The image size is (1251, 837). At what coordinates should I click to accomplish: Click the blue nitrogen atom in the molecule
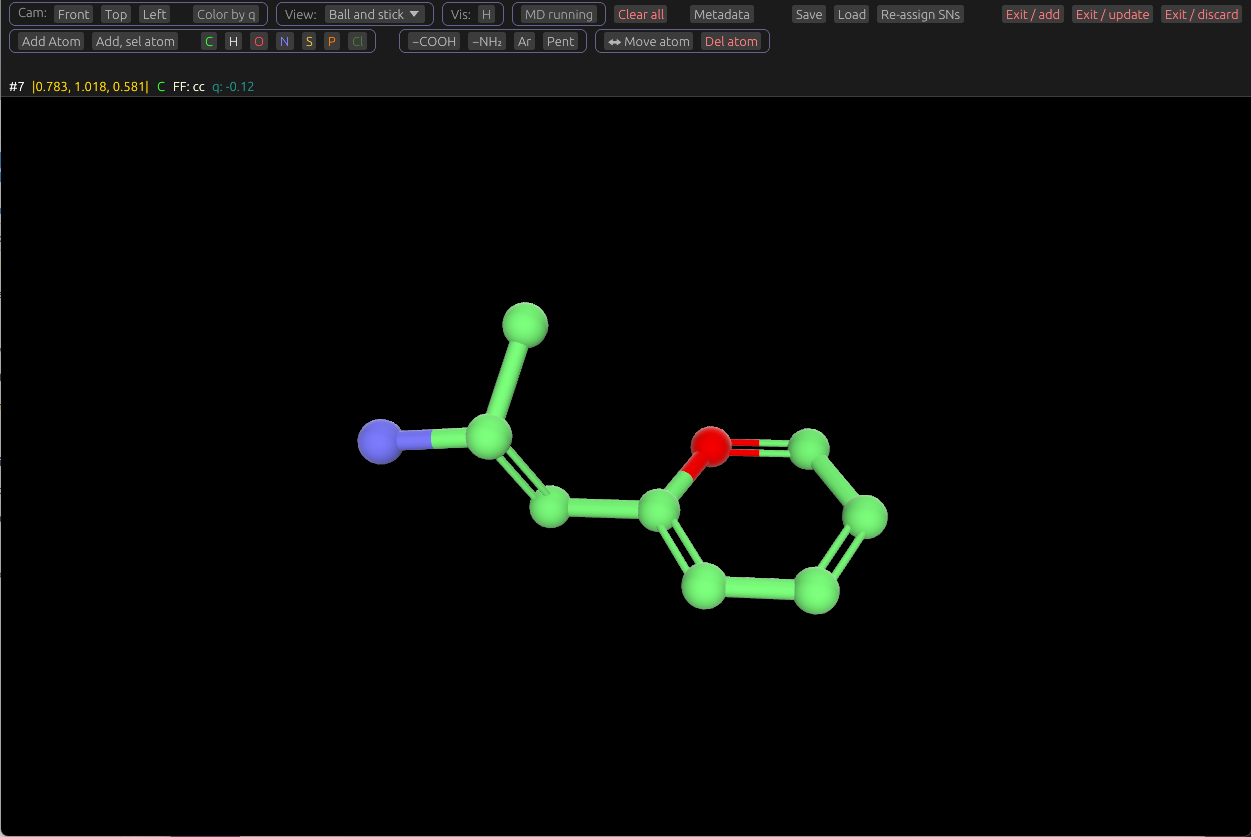click(x=380, y=441)
